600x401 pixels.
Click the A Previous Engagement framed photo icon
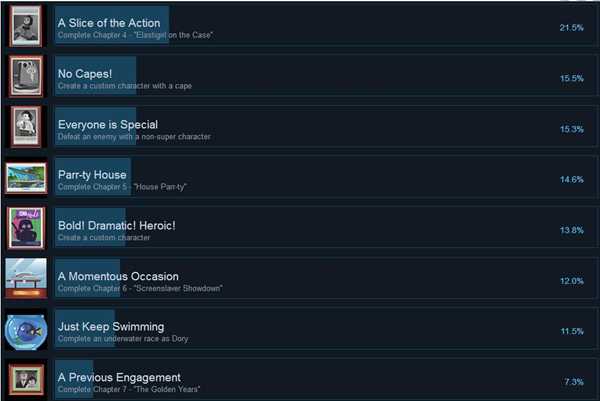tap(26, 380)
